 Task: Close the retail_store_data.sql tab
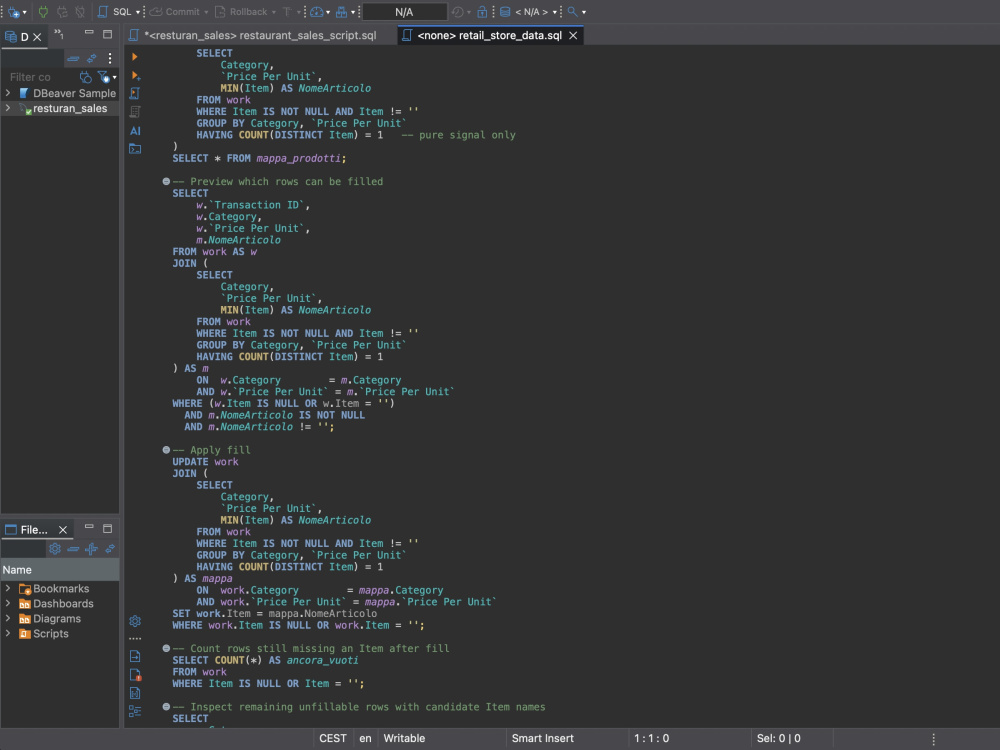point(573,36)
